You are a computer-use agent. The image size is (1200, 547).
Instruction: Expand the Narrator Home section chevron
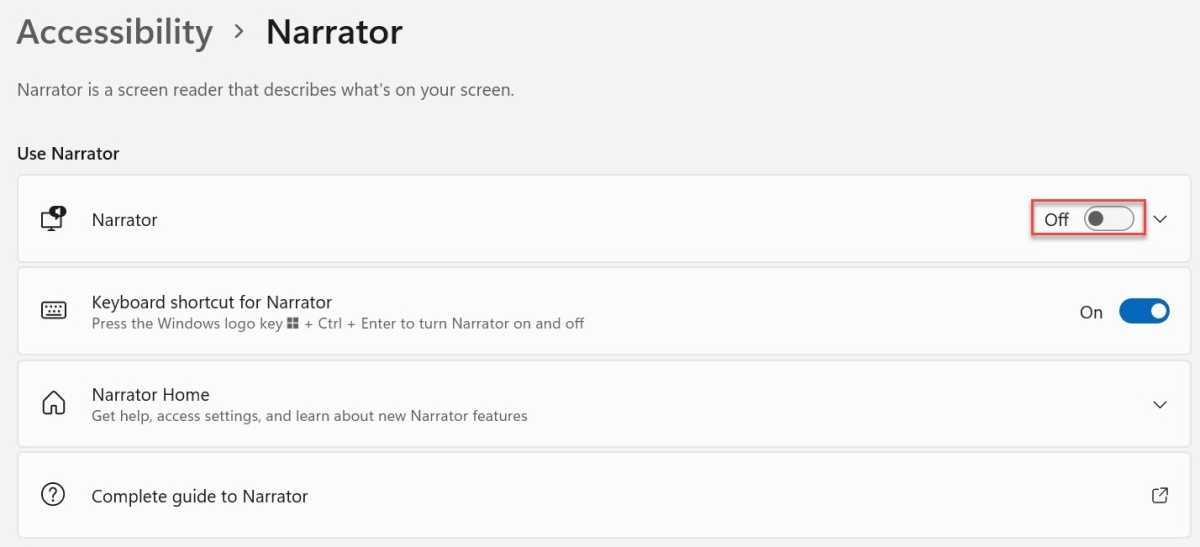click(1160, 405)
